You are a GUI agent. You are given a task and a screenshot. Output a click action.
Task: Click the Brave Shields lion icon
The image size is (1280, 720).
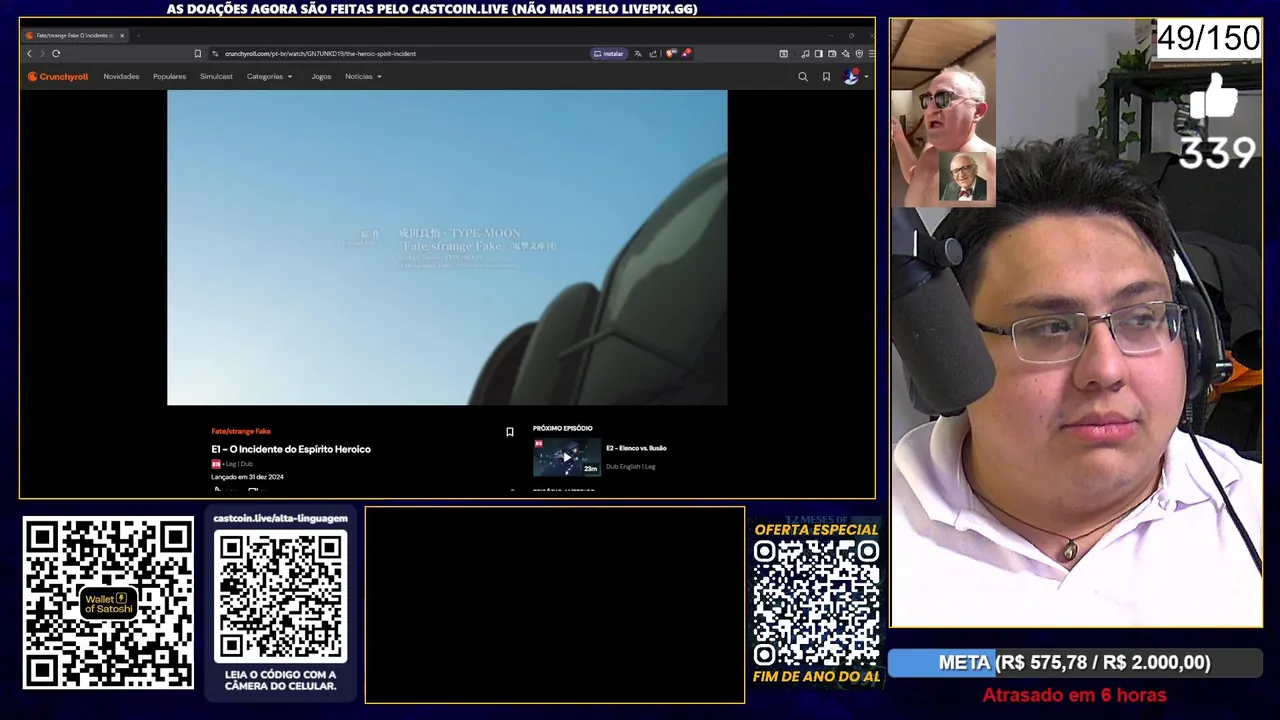click(x=671, y=53)
